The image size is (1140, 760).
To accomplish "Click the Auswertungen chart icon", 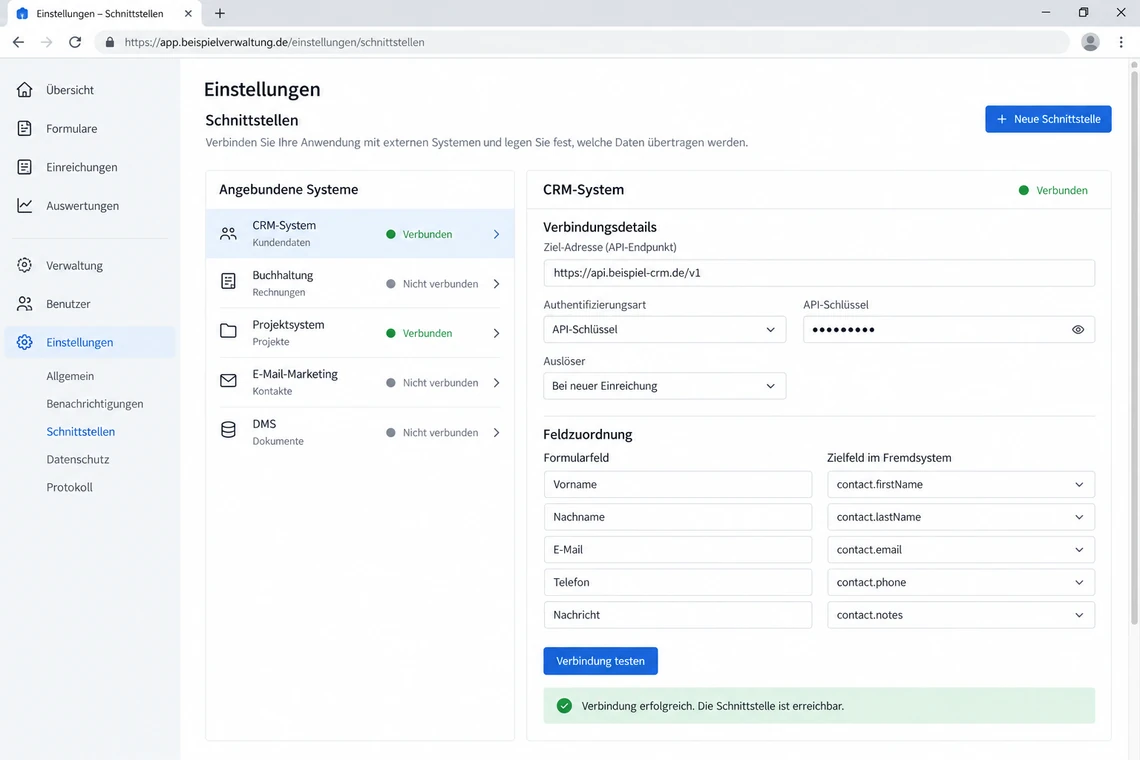I will pyautogui.click(x=25, y=205).
